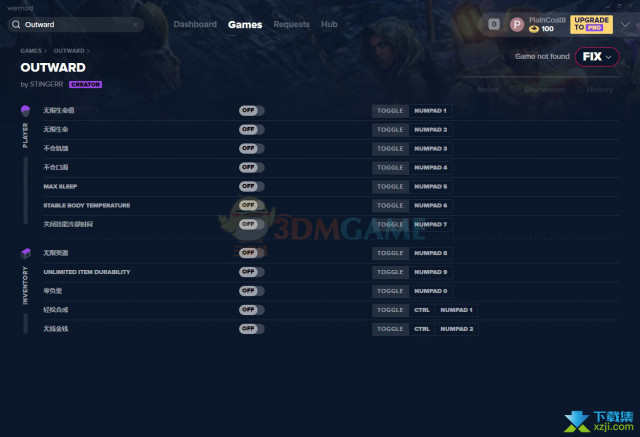Flip the switch in the NUMPAD 1 player row

251,111
